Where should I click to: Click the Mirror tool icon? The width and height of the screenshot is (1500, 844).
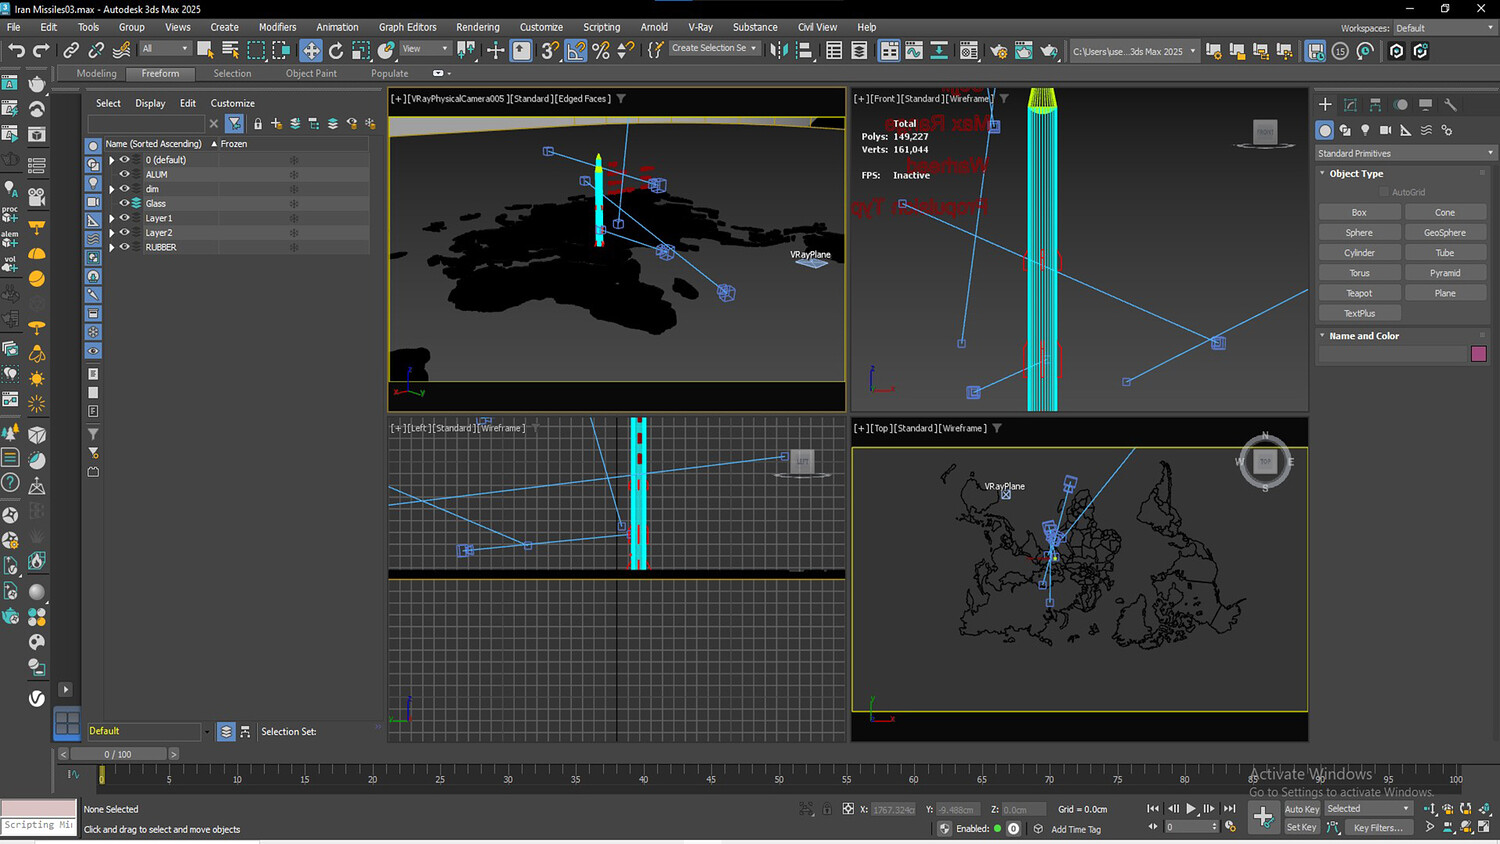[x=778, y=50]
